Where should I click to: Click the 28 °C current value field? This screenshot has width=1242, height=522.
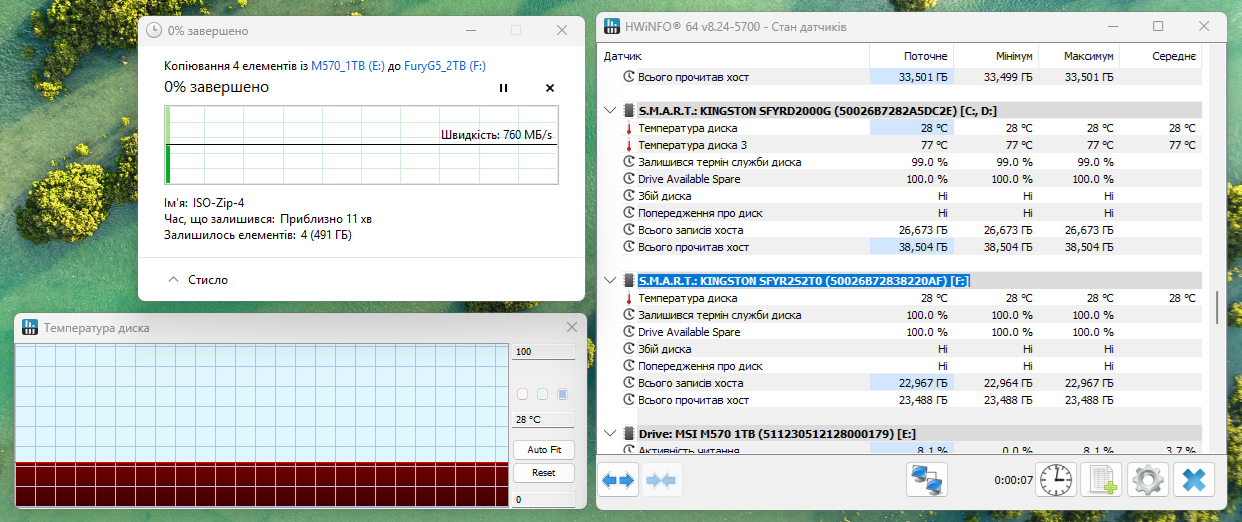pos(544,421)
